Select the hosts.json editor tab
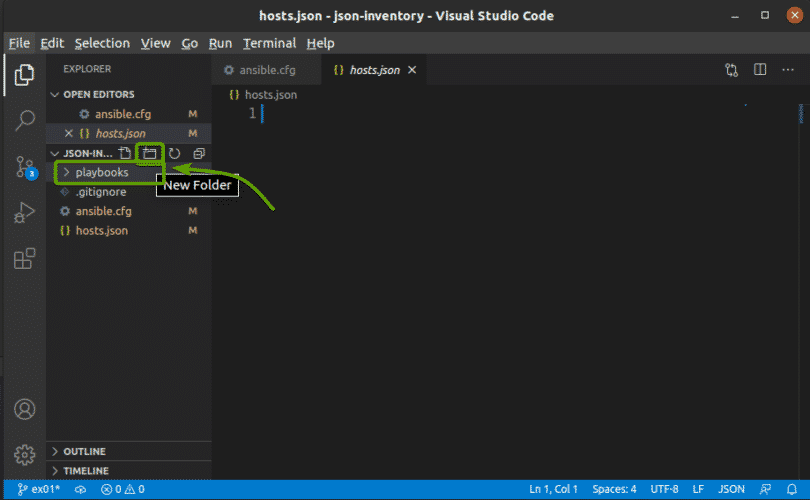The height and width of the screenshot is (500, 810). (x=375, y=70)
